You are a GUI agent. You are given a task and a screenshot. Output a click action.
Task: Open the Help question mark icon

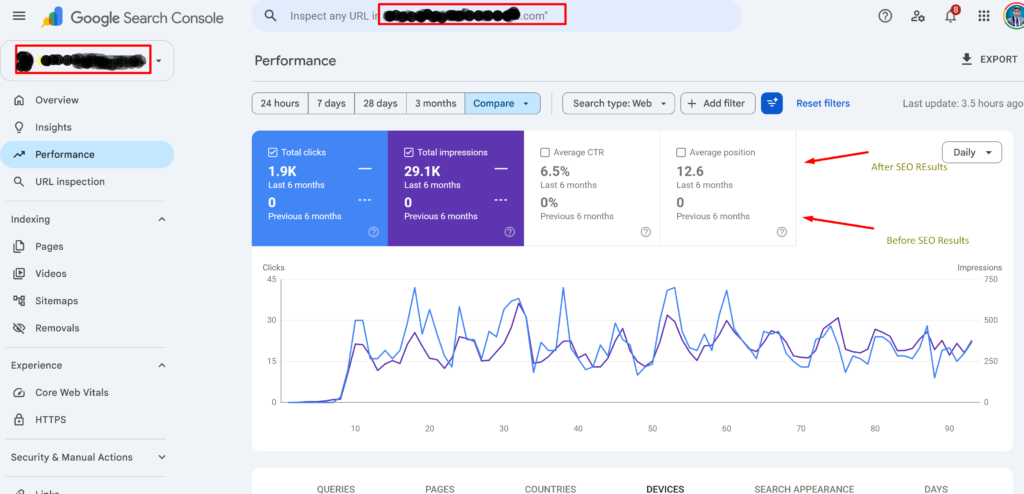tap(885, 16)
